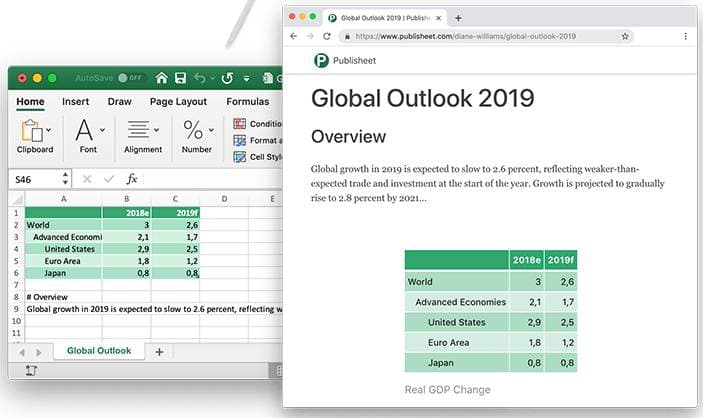Click the Redo arrow icon
Screen dimensions: 703x418
[x=227, y=78]
